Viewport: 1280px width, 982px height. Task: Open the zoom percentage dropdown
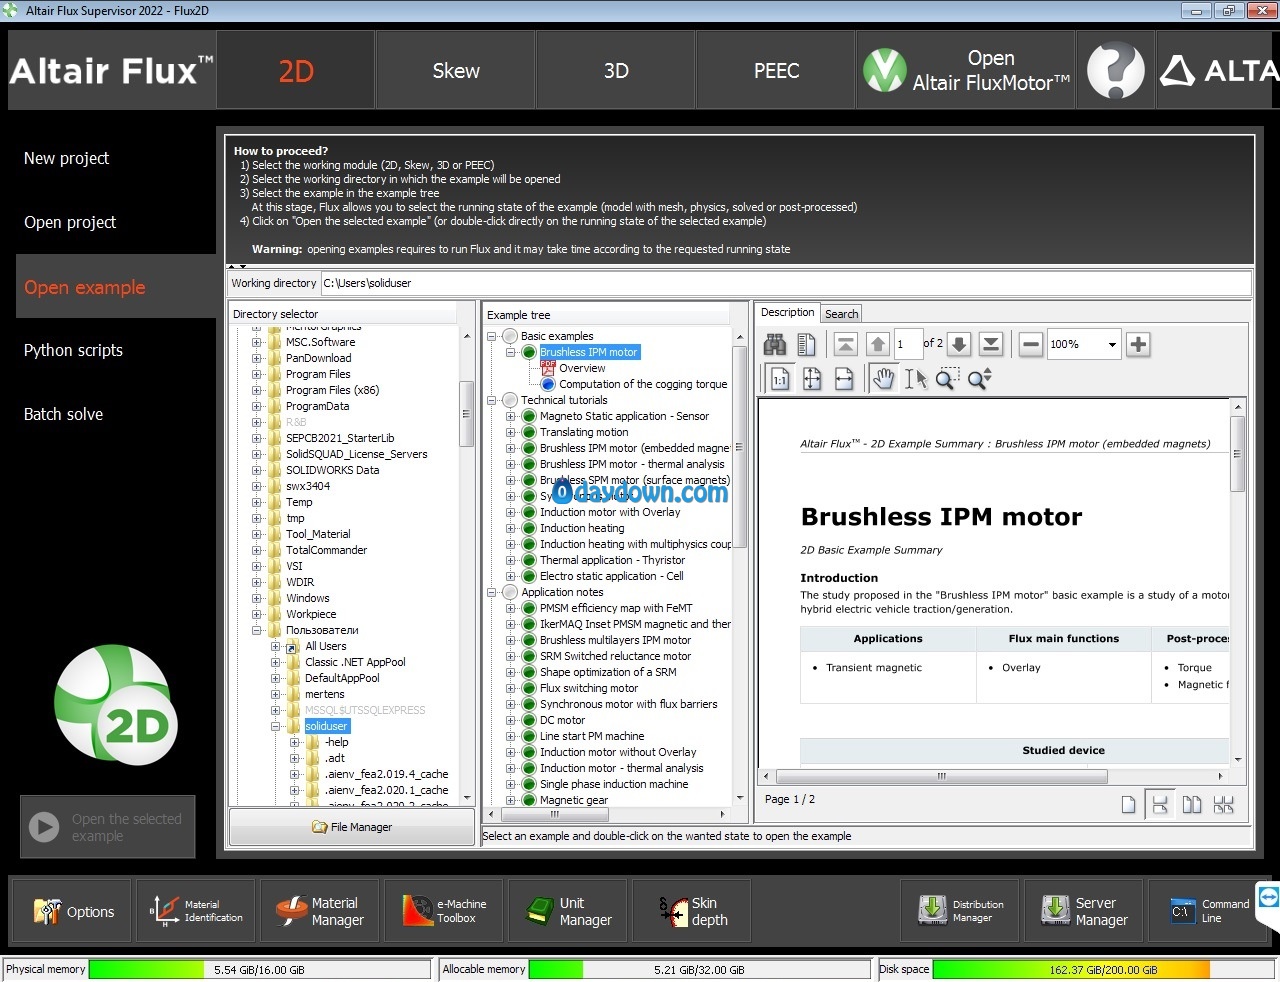pos(1112,345)
